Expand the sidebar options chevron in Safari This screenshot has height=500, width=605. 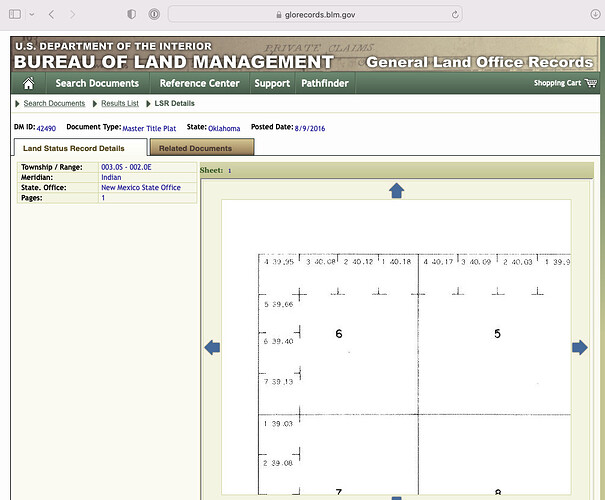coord(32,15)
